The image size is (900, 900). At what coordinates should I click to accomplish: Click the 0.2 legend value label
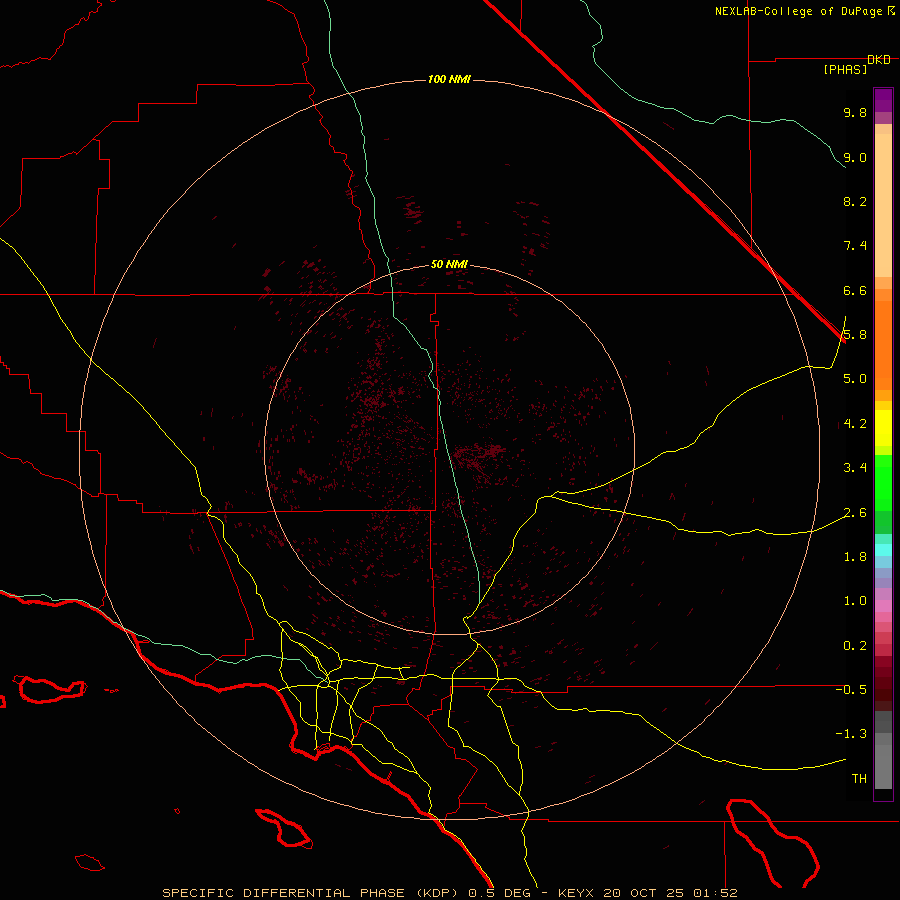855,646
